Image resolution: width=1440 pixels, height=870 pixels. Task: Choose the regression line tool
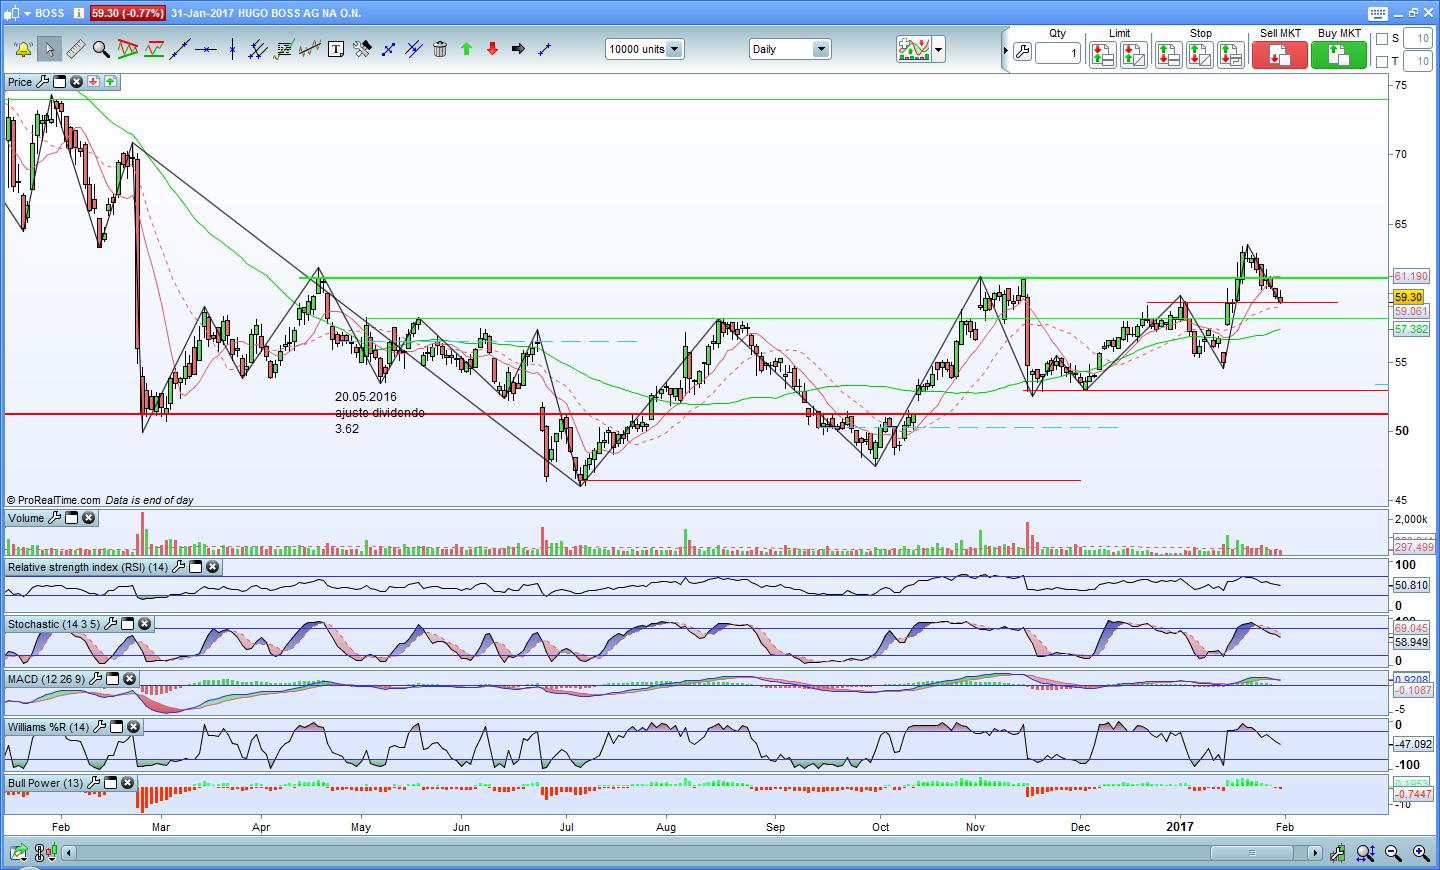click(310, 49)
